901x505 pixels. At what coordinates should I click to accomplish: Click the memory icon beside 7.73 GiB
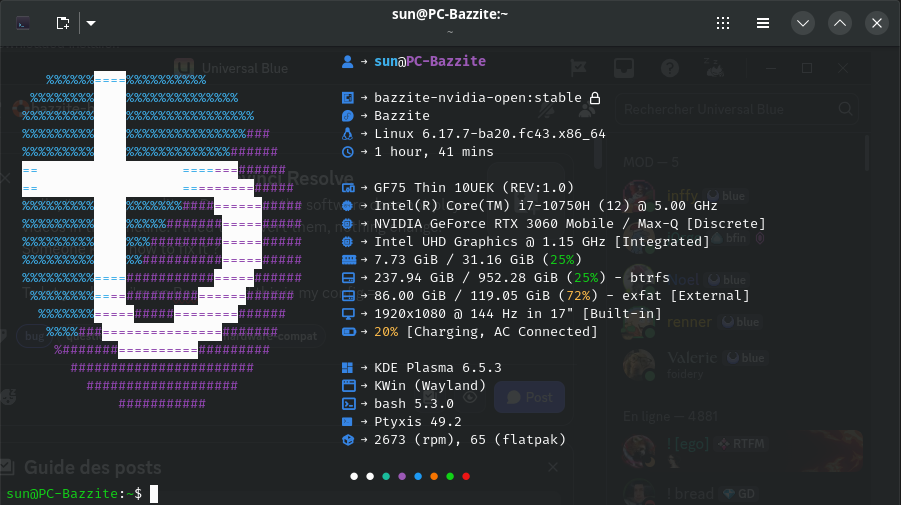click(x=348, y=260)
